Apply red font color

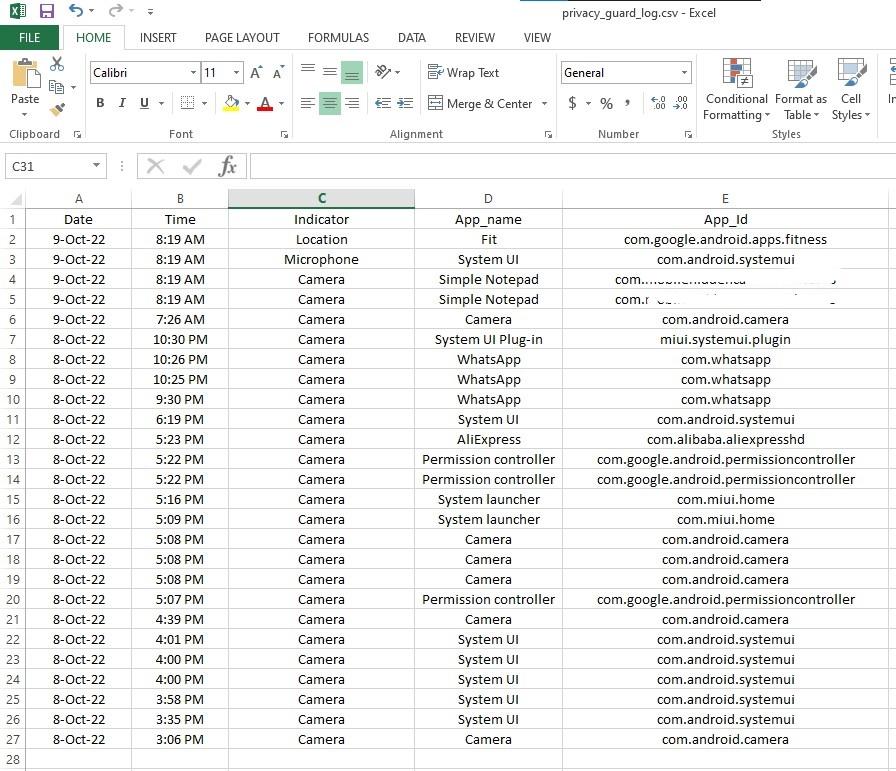pyautogui.click(x=265, y=103)
